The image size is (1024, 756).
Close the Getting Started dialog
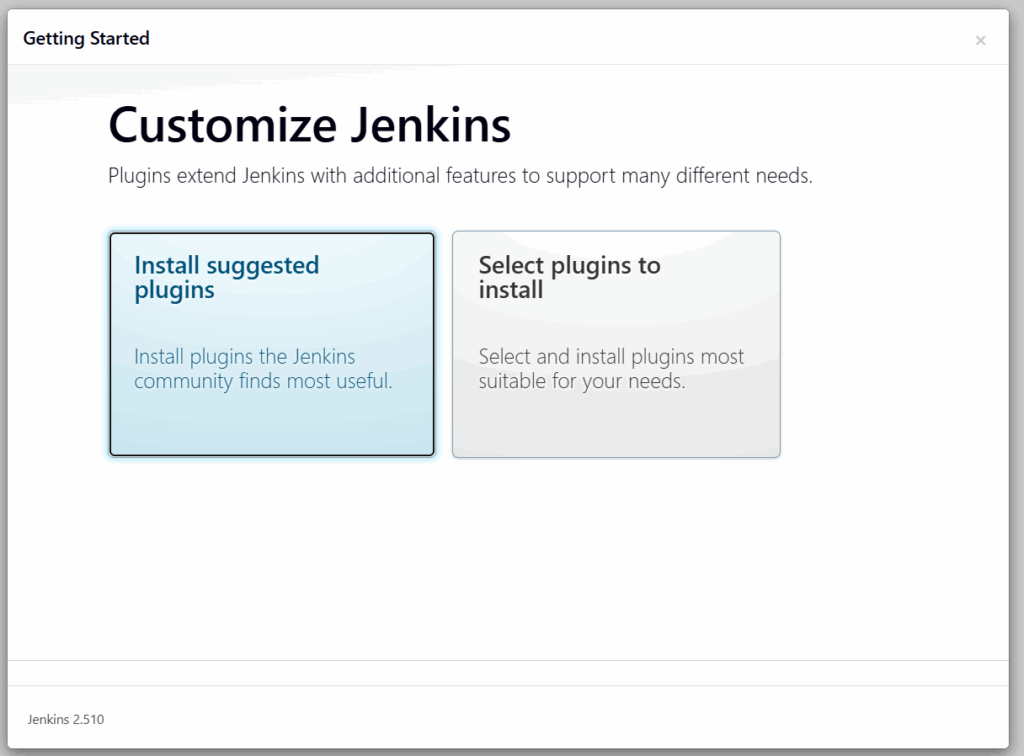point(980,40)
